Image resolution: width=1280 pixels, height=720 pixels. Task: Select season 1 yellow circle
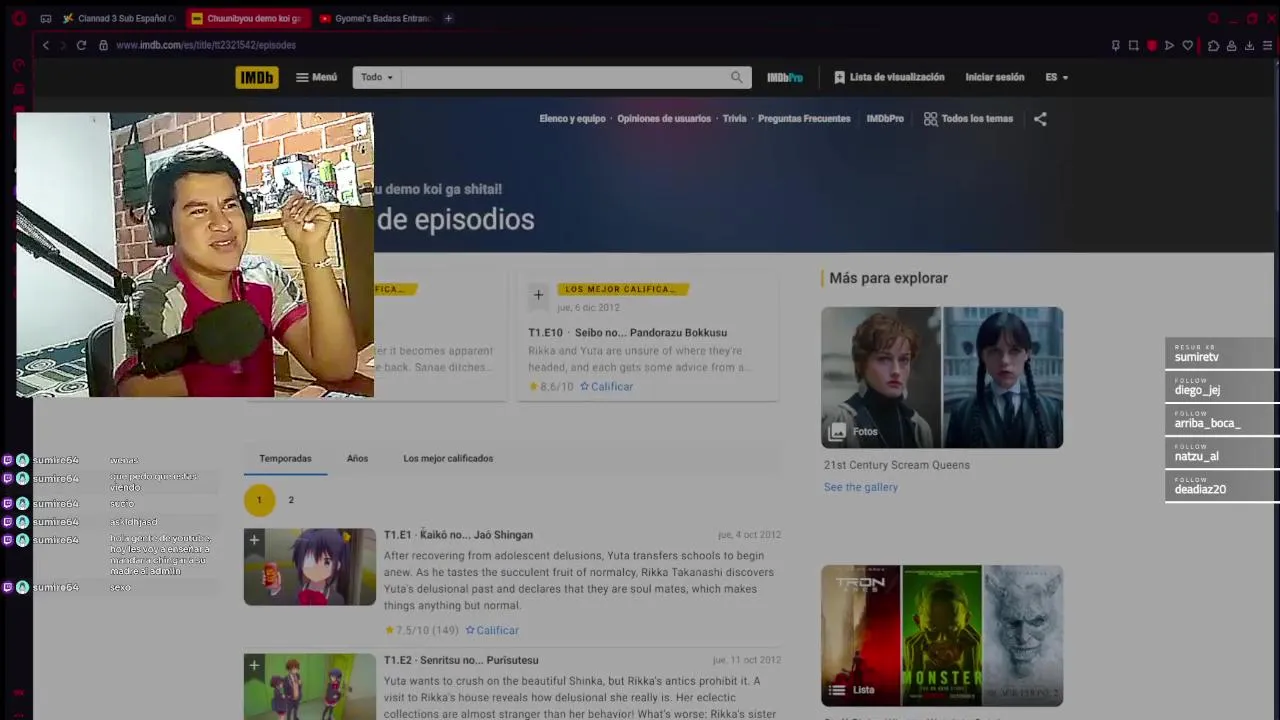[x=259, y=500]
